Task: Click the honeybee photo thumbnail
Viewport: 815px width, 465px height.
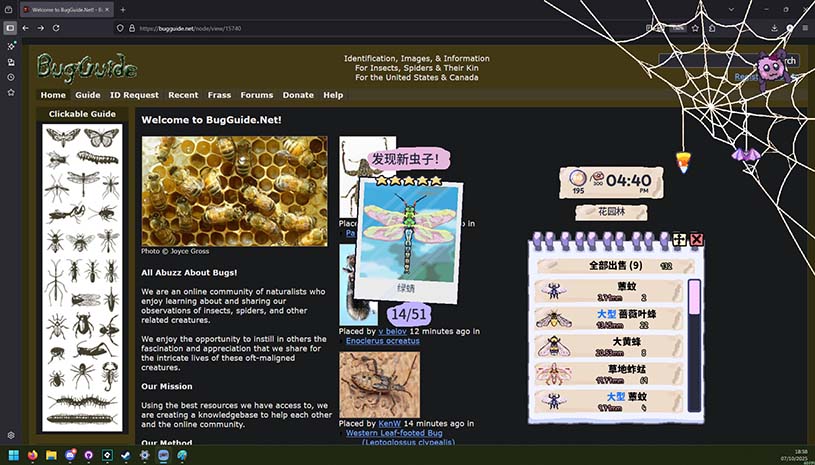Action: (234, 191)
